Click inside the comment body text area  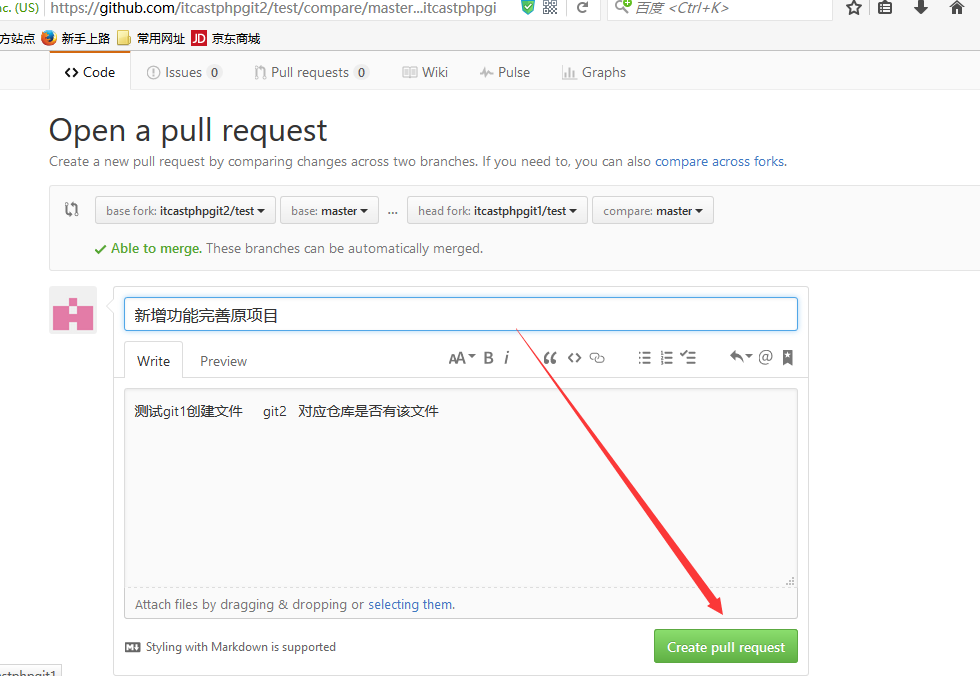pos(461,487)
